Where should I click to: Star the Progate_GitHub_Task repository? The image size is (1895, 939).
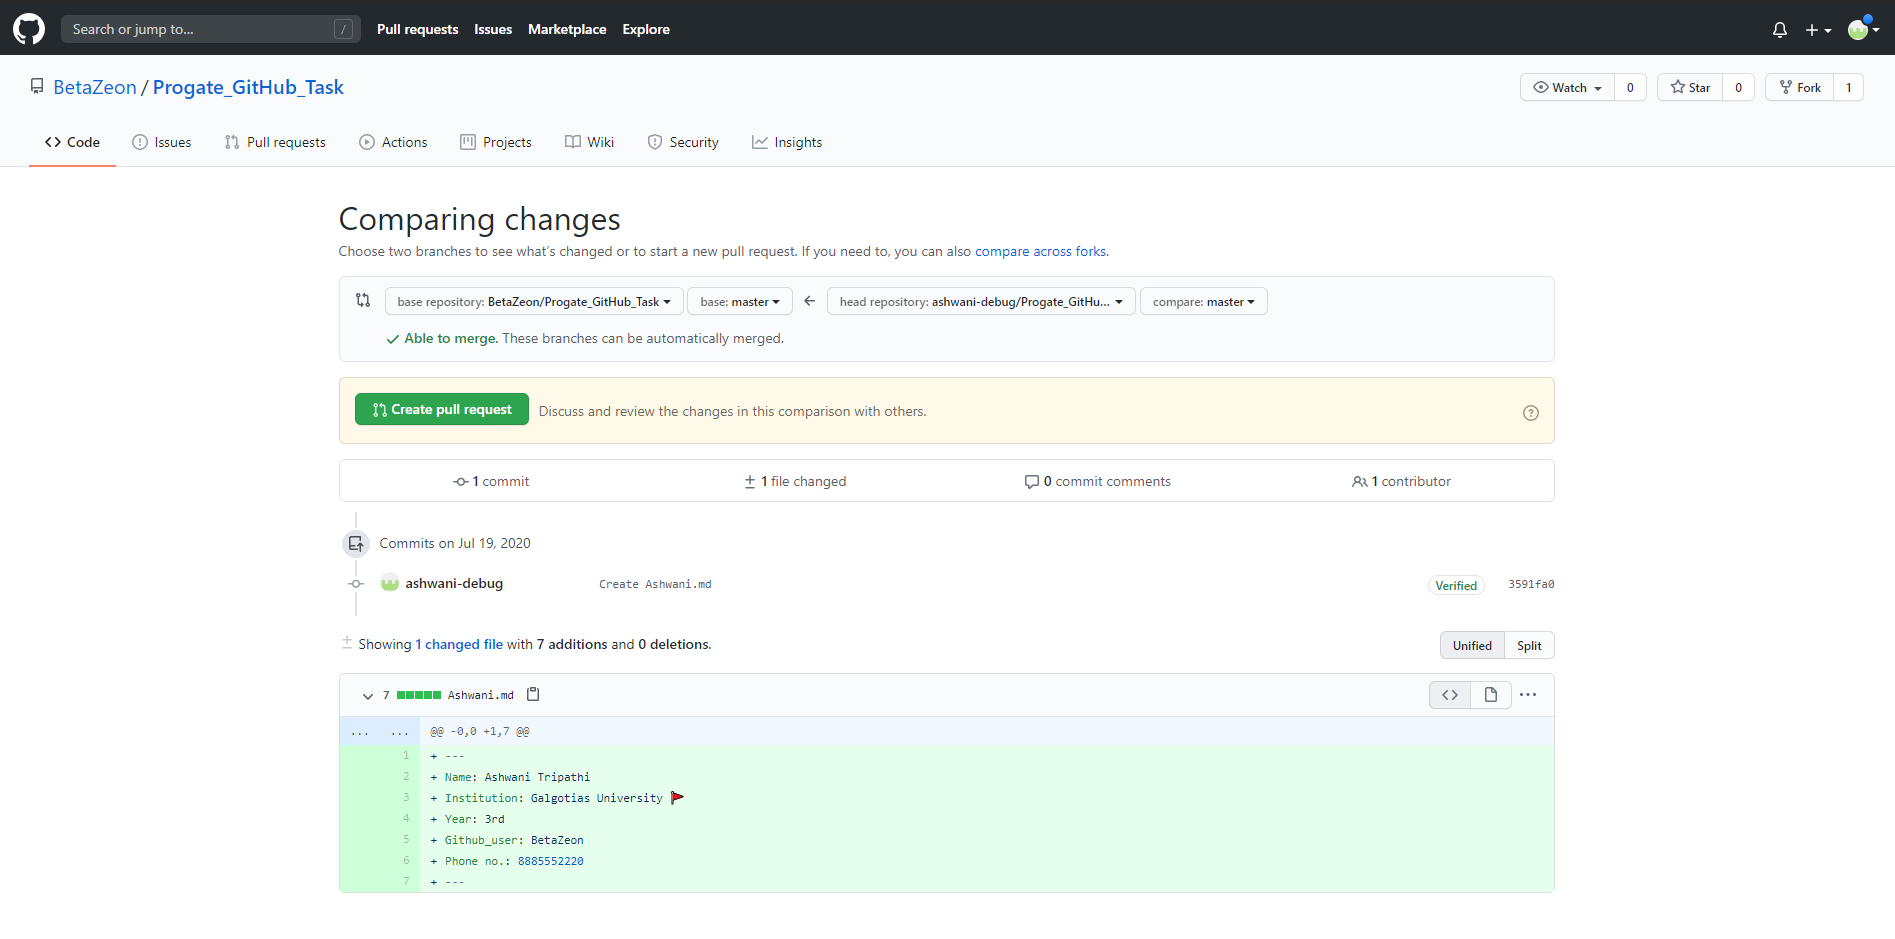tap(1690, 88)
